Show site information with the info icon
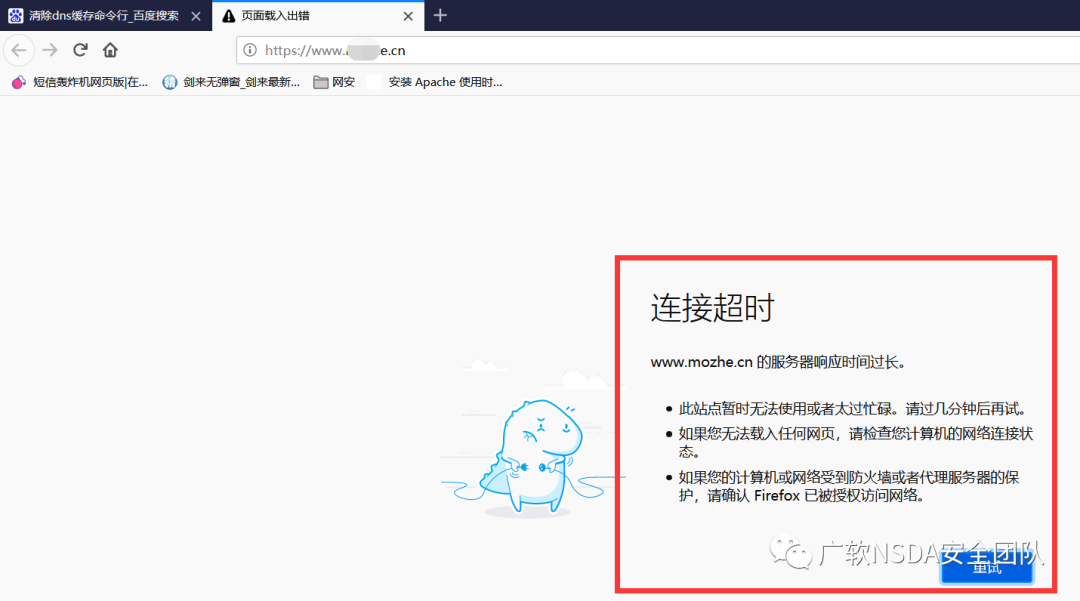Viewport: 1080px width, 601px height. (250, 50)
